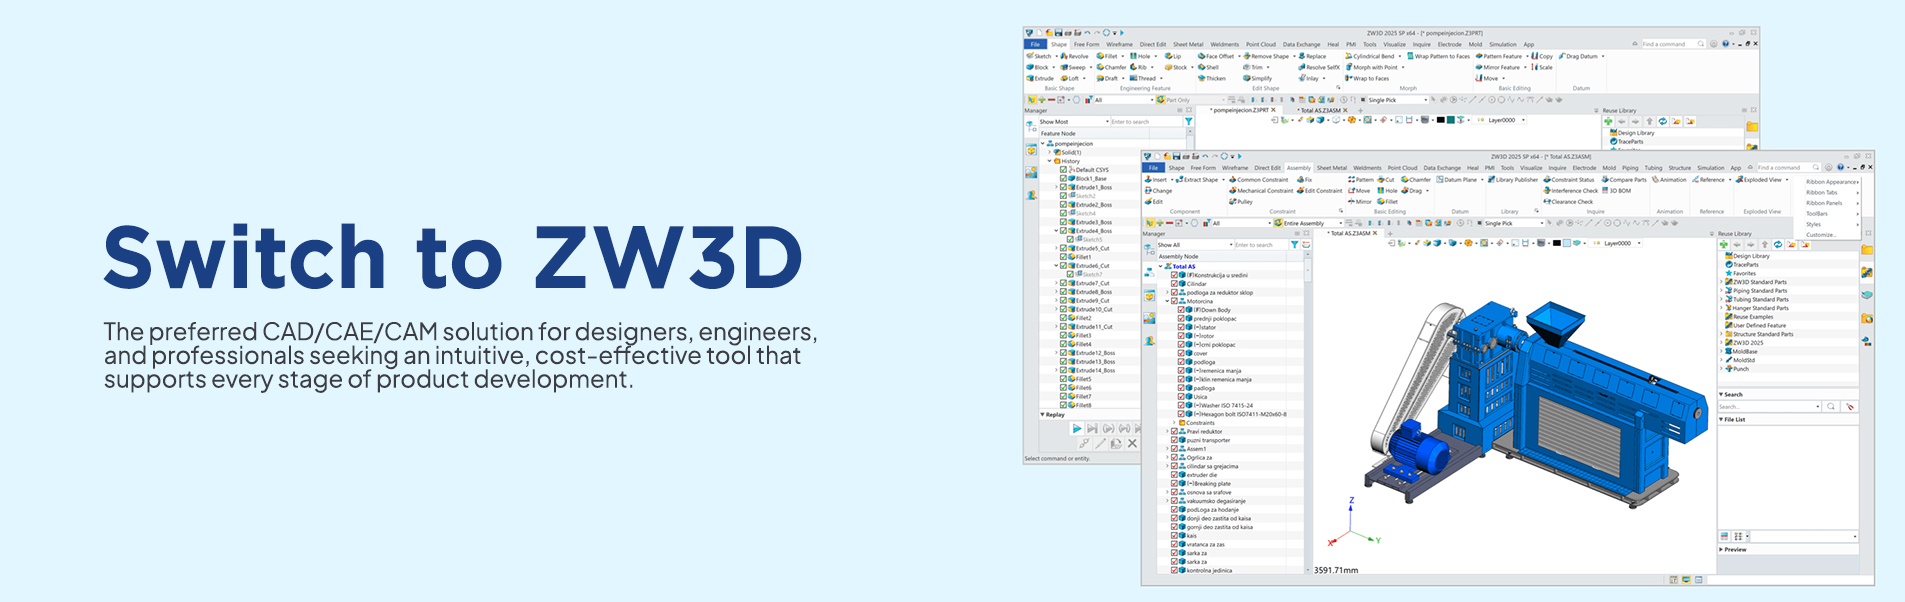Select the Hole tool in the back window ribbon

point(1140,56)
